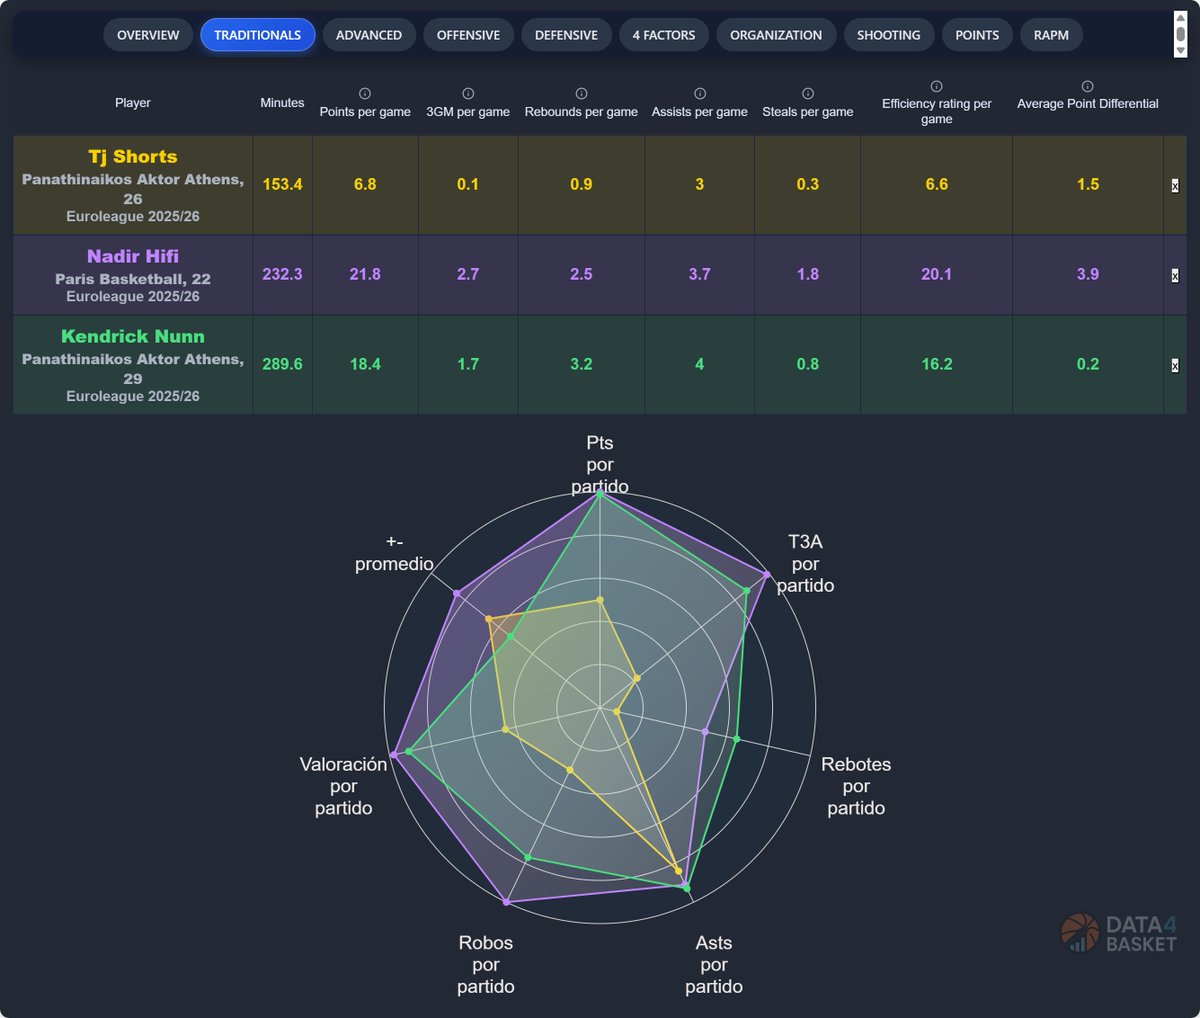Switch to the 4 Factors tab
The image size is (1200, 1018).
coord(664,35)
